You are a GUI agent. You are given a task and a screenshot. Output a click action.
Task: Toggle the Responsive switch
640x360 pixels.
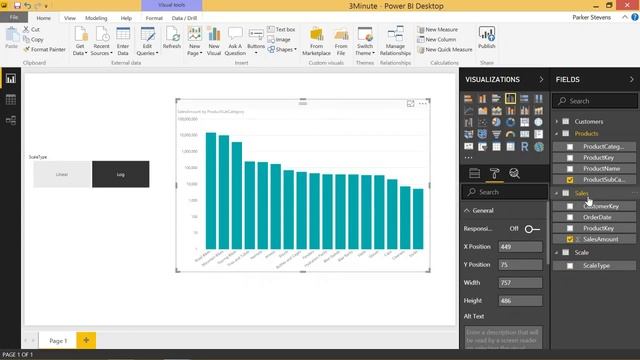point(532,229)
